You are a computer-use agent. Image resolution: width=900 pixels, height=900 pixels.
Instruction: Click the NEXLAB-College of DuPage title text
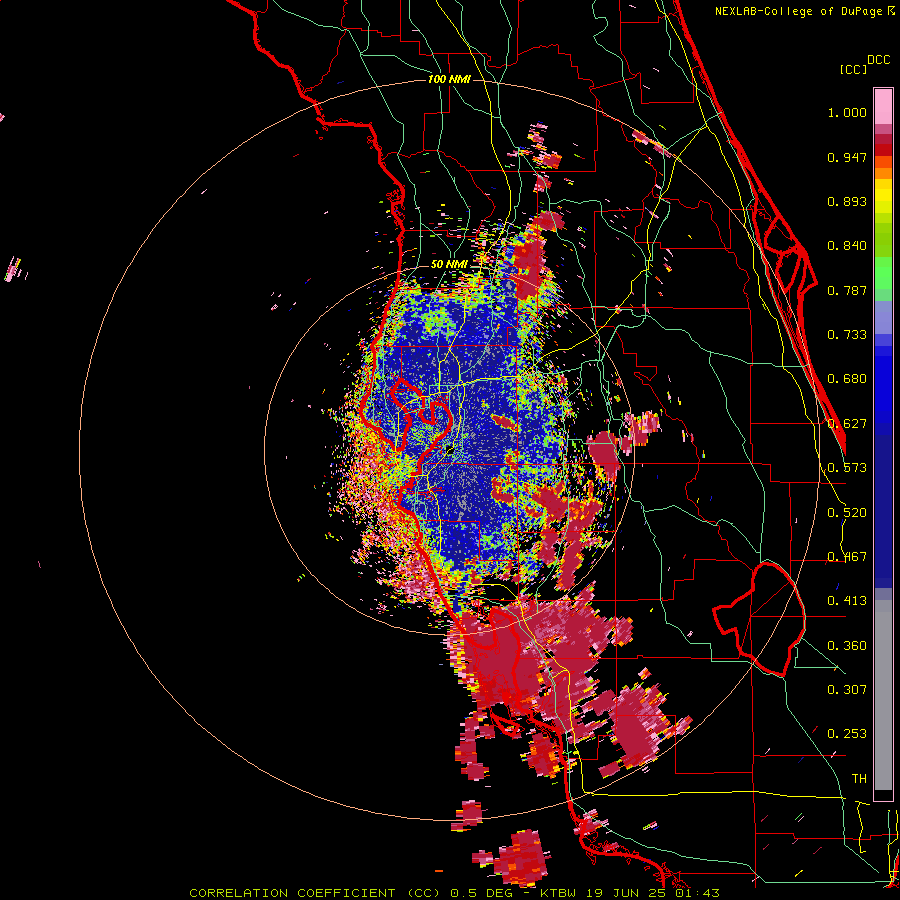click(x=799, y=11)
